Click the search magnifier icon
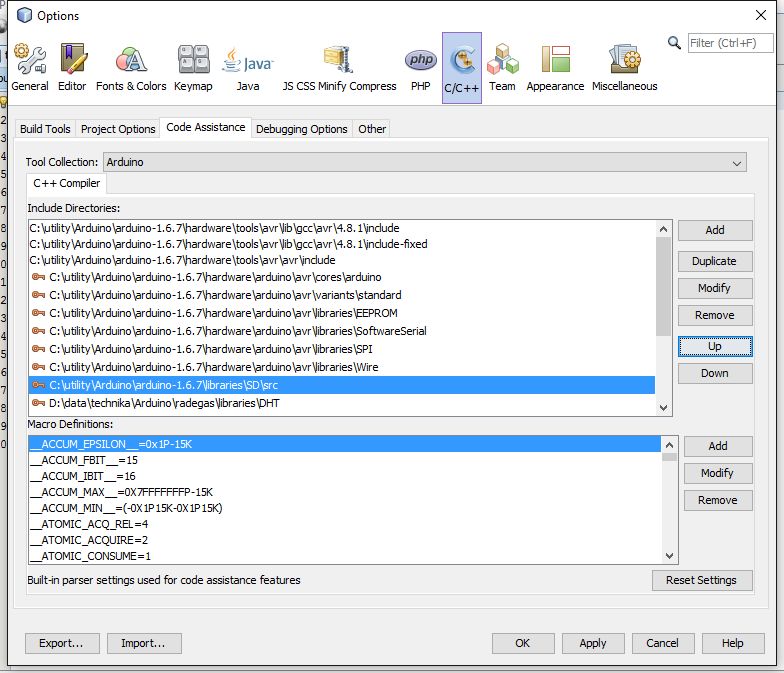Image resolution: width=784 pixels, height=673 pixels. click(674, 42)
